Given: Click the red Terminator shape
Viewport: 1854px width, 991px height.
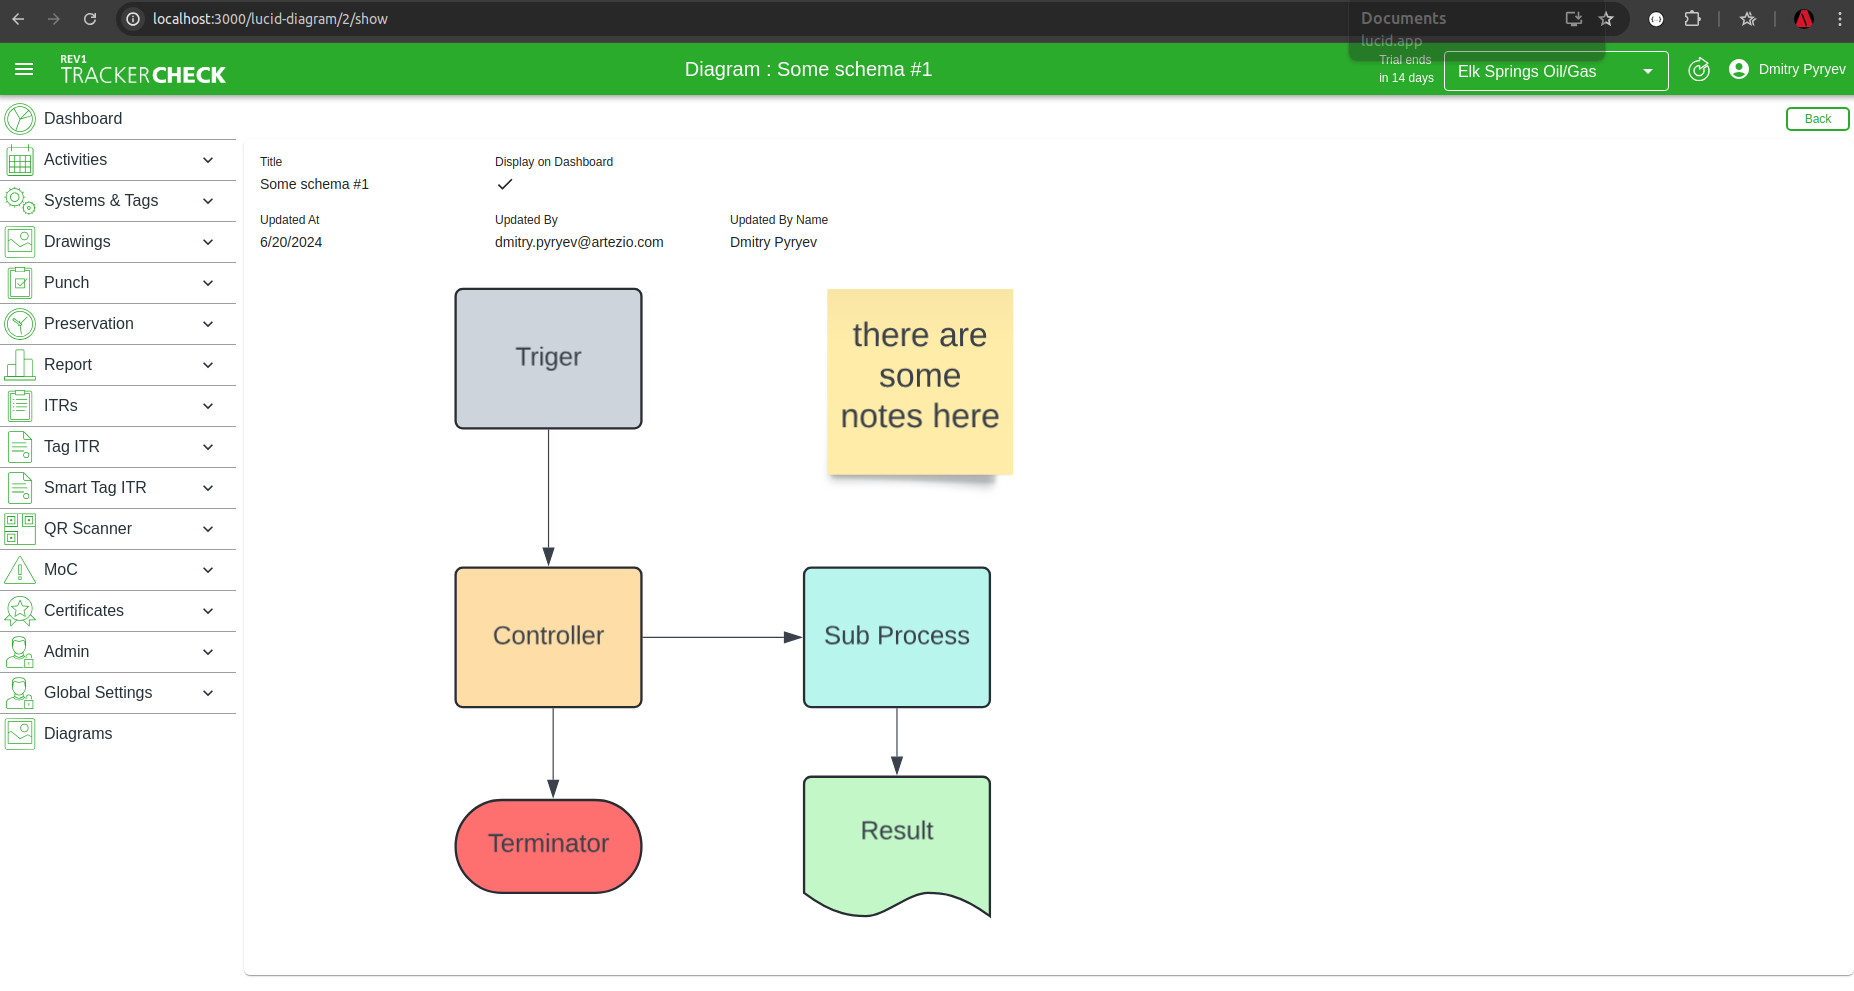Looking at the screenshot, I should point(548,846).
